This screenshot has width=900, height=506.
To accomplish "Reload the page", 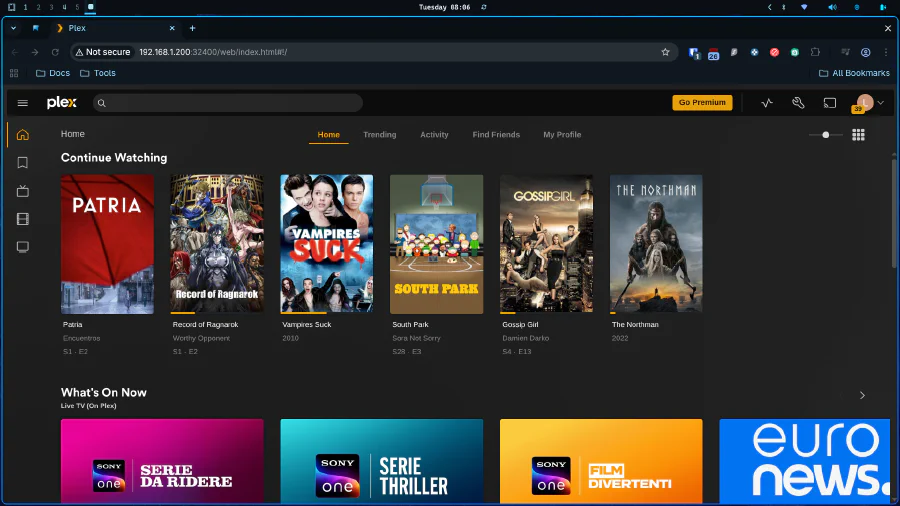I will [55, 52].
